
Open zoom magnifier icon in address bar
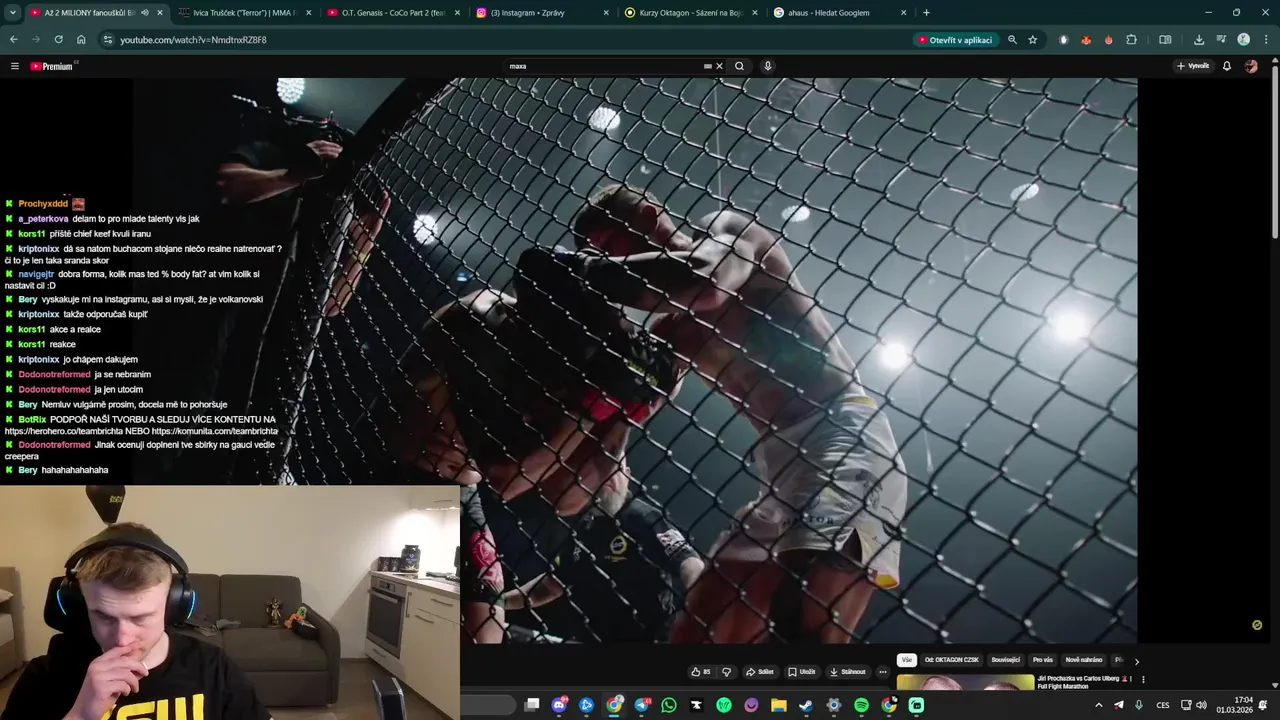[x=1012, y=40]
